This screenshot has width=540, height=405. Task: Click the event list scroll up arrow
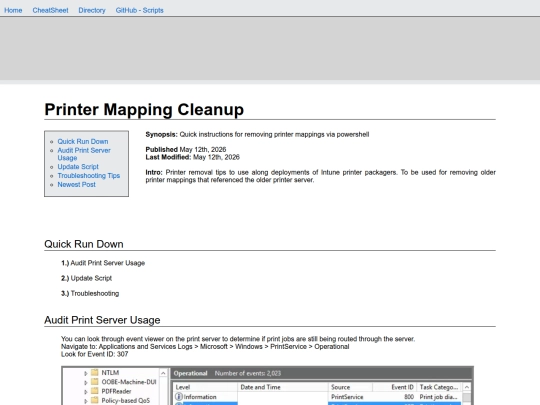[x=467, y=387]
